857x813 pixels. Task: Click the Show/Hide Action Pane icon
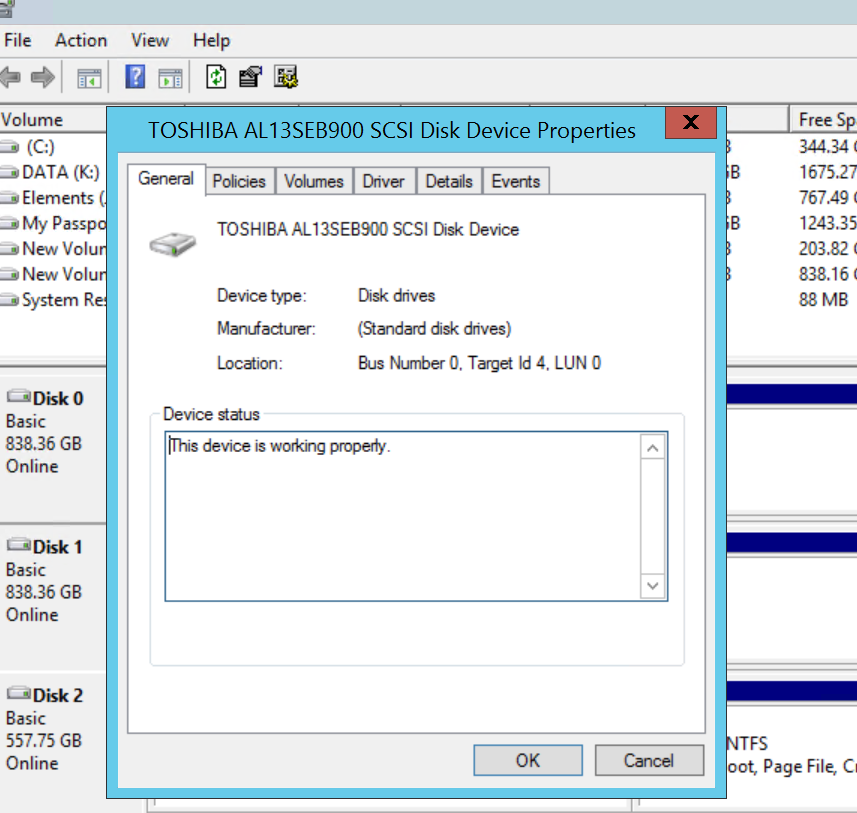click(170, 77)
